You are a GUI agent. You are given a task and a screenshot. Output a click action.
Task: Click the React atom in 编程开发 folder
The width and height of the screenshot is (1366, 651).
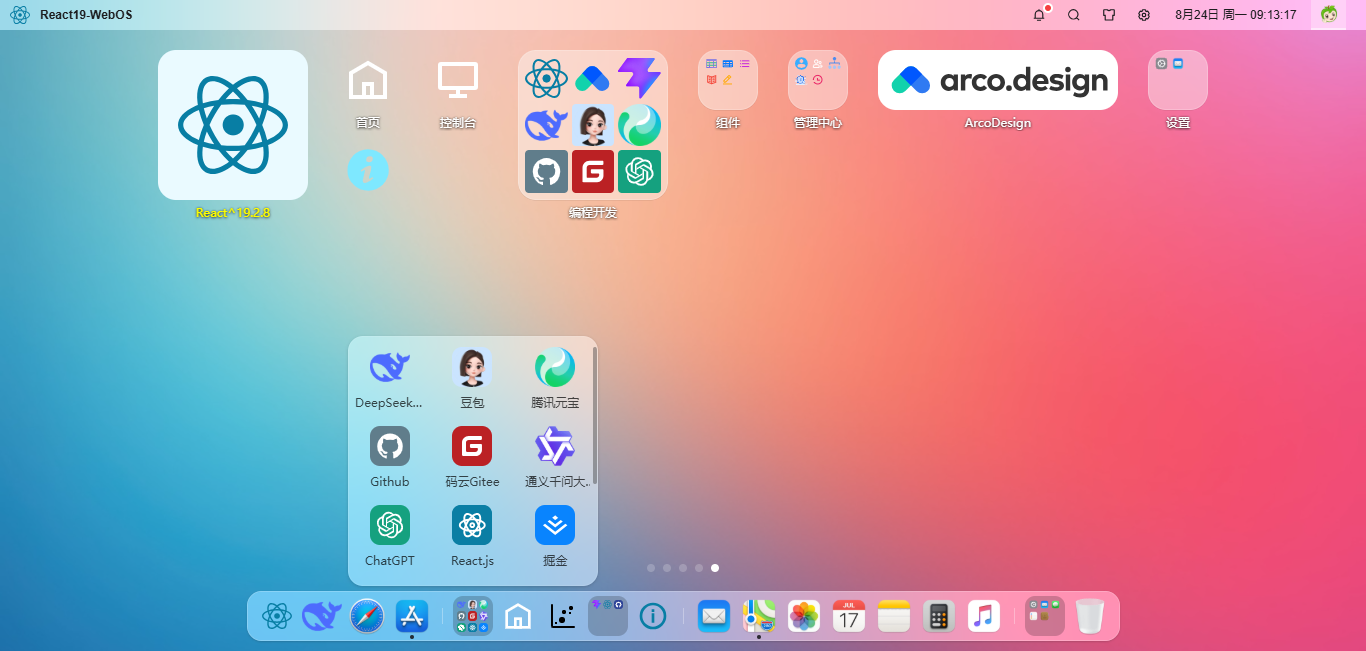tap(547, 78)
